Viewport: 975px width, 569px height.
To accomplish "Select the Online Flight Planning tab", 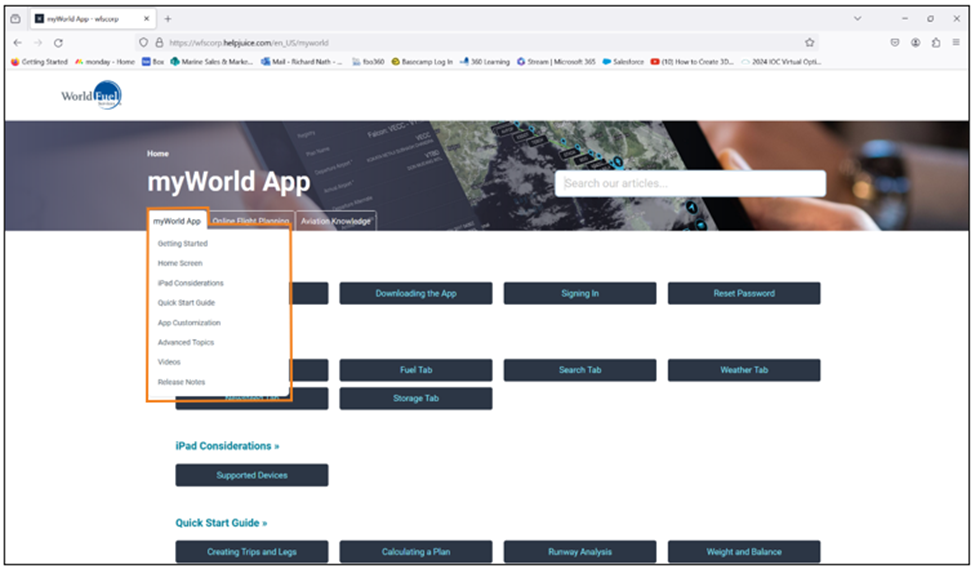I will [251, 221].
